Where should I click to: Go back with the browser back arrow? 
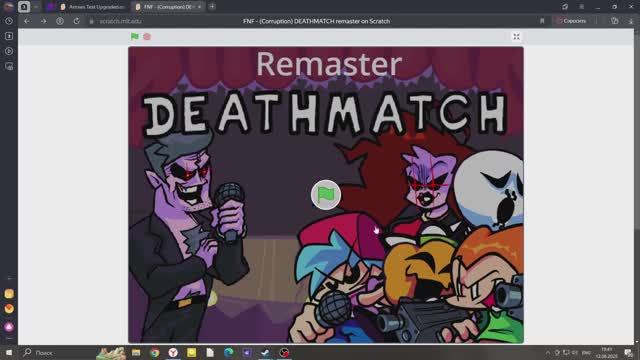[27, 21]
